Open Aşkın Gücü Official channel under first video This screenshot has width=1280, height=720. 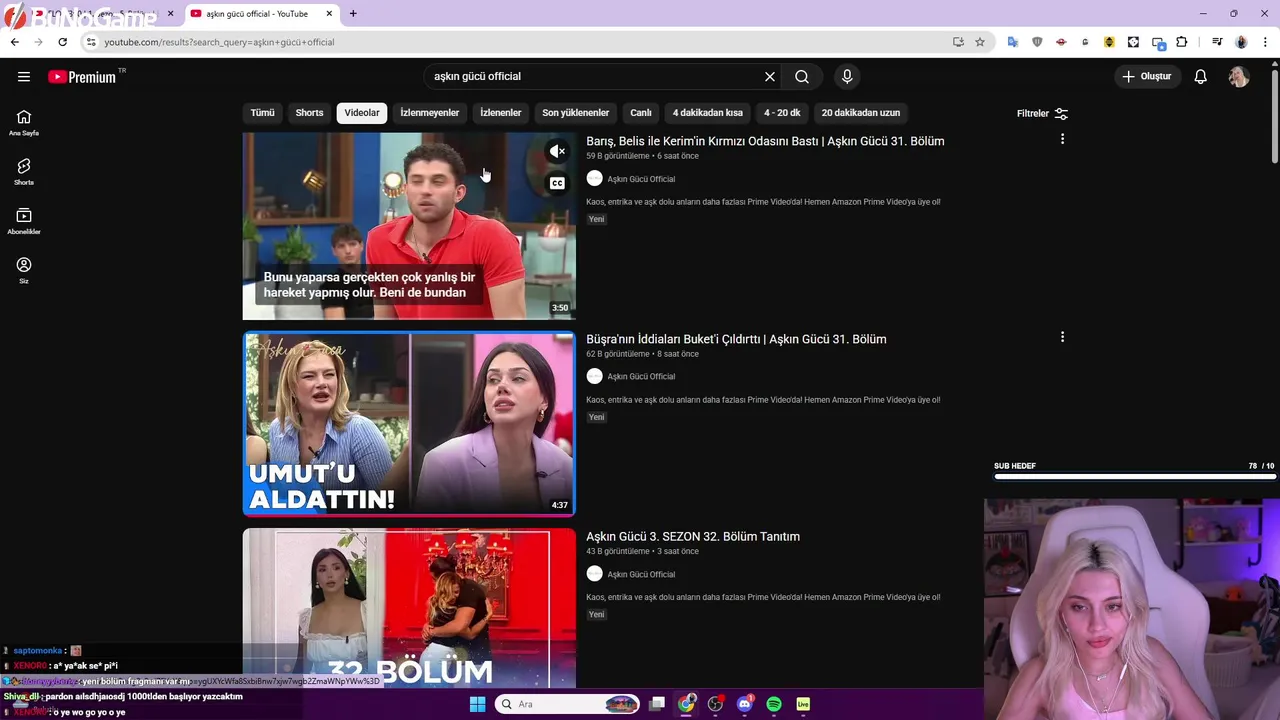(x=641, y=179)
